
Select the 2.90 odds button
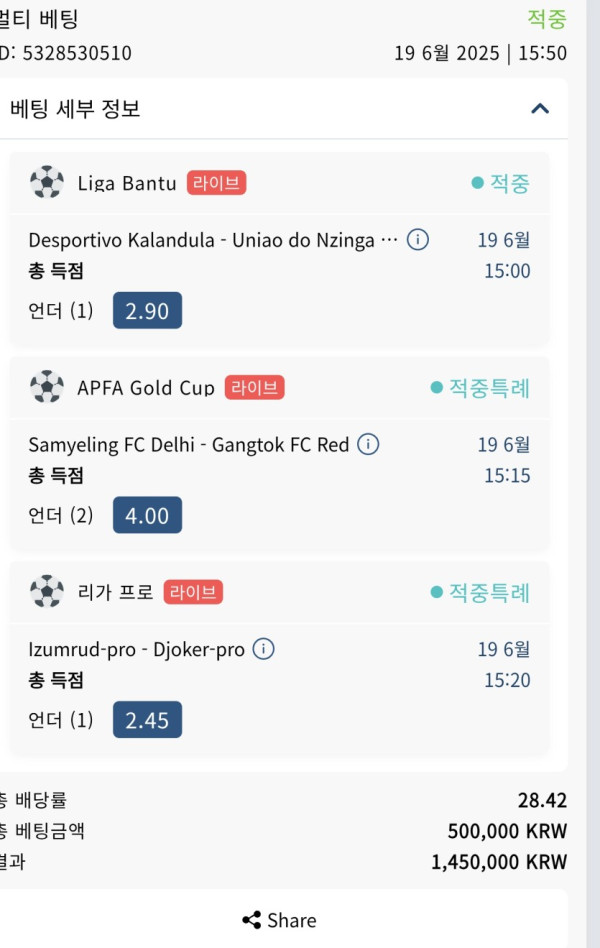coord(148,310)
